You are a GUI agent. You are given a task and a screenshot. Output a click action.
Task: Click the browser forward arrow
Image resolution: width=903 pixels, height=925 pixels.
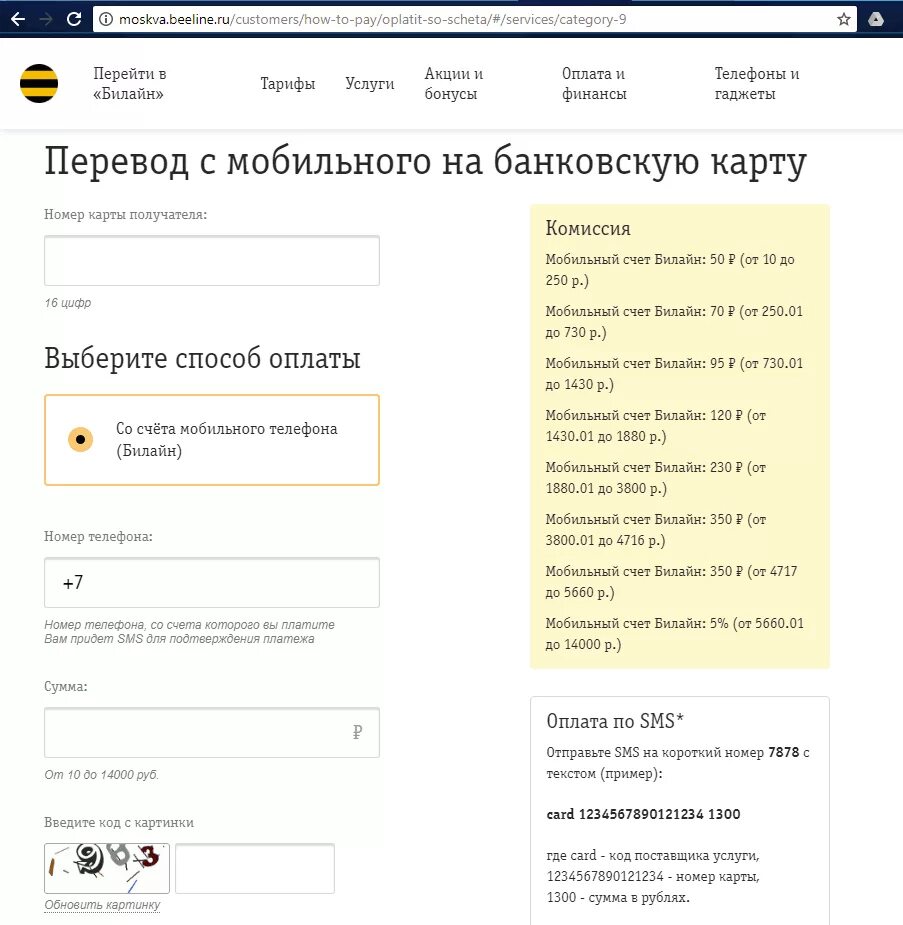click(x=45, y=19)
